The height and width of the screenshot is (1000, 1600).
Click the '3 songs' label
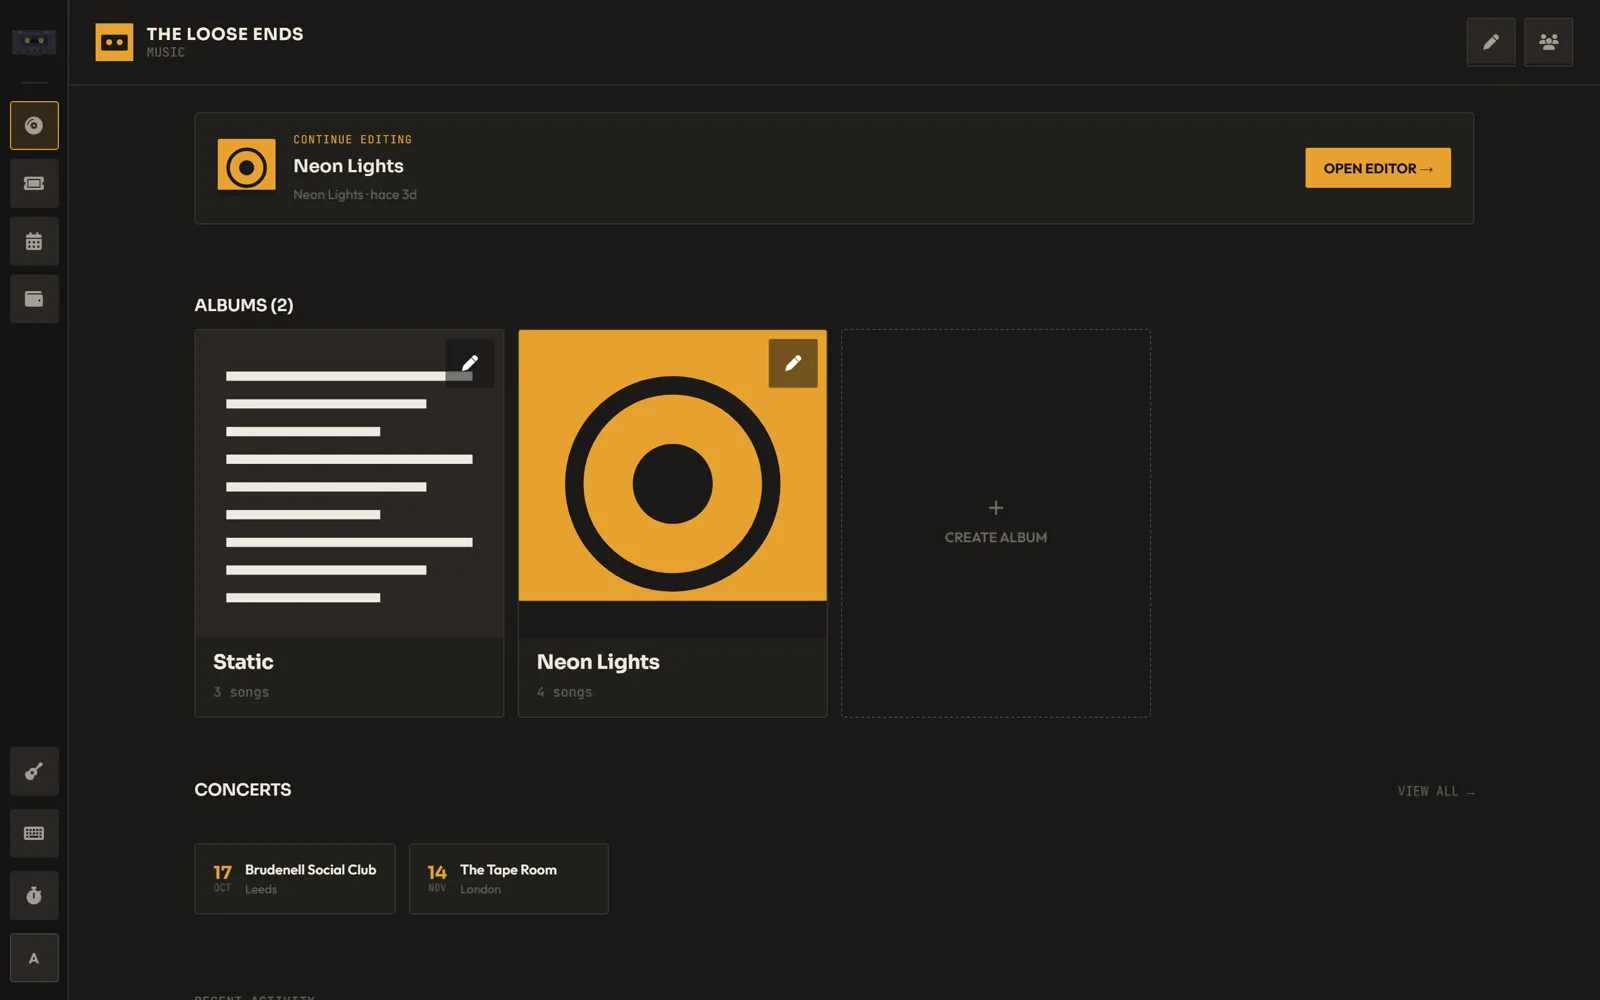[241, 692]
